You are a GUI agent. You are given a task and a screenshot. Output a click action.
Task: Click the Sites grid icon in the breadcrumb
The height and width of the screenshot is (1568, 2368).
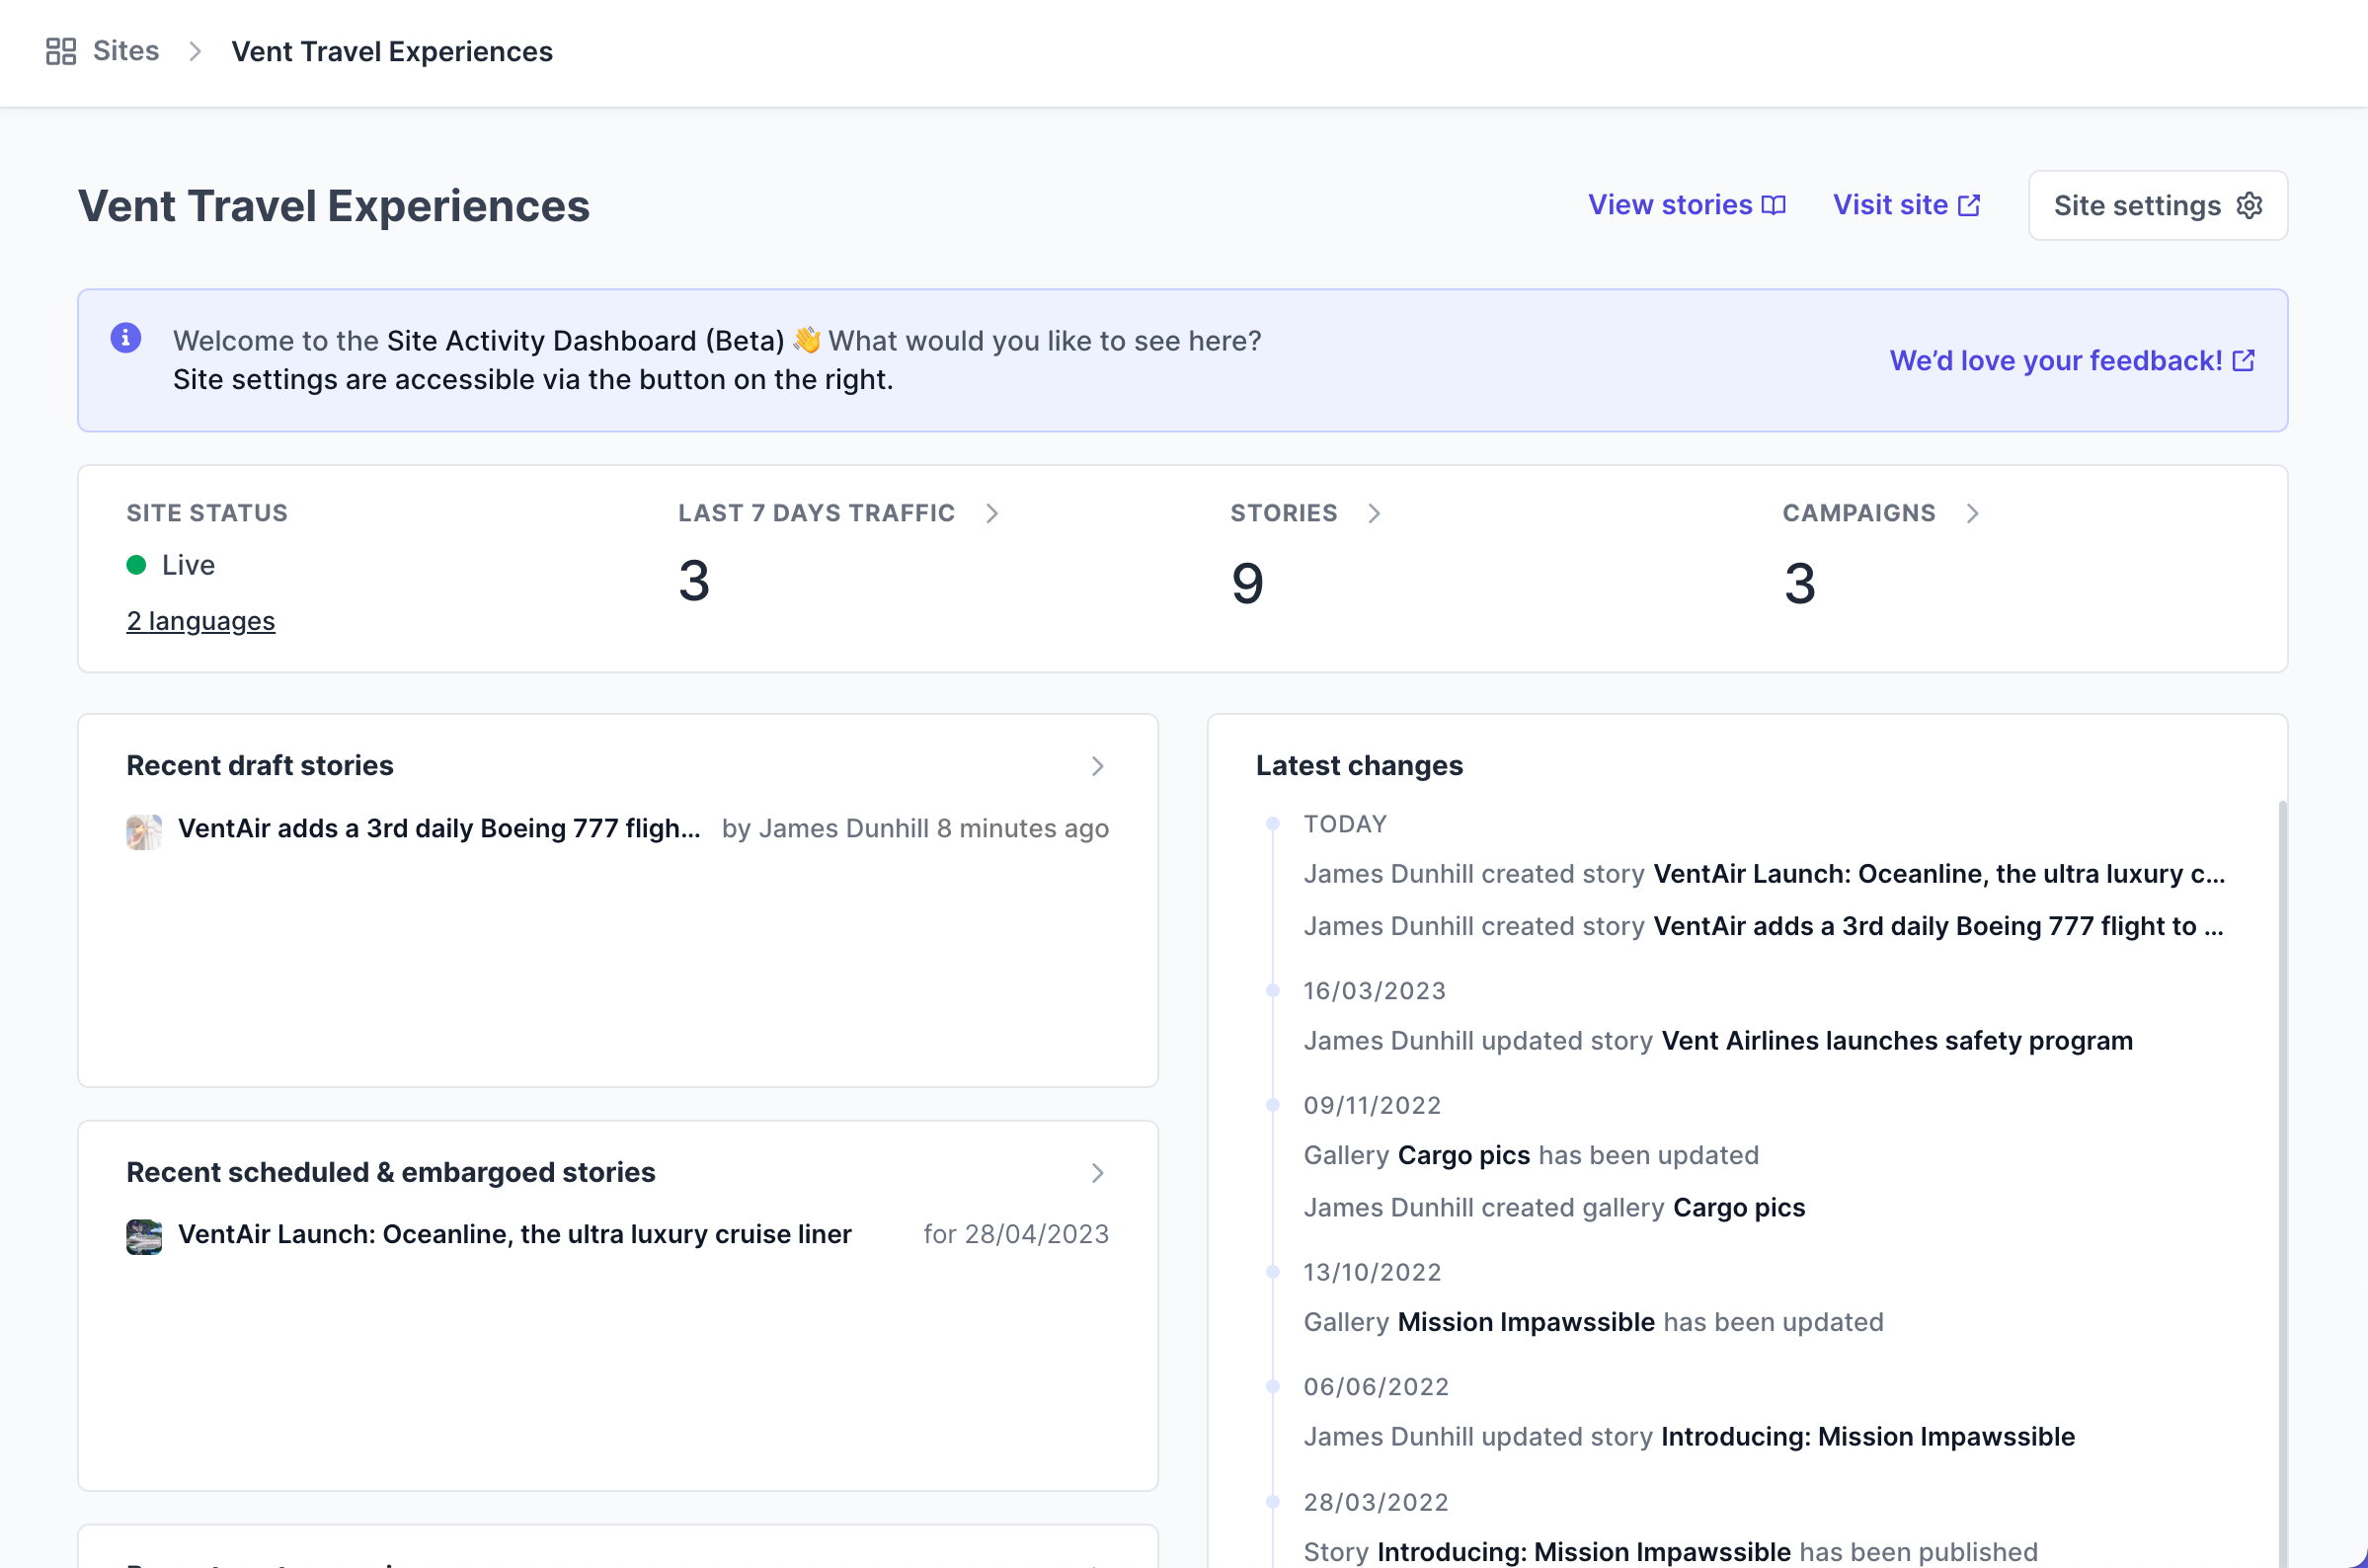60,50
